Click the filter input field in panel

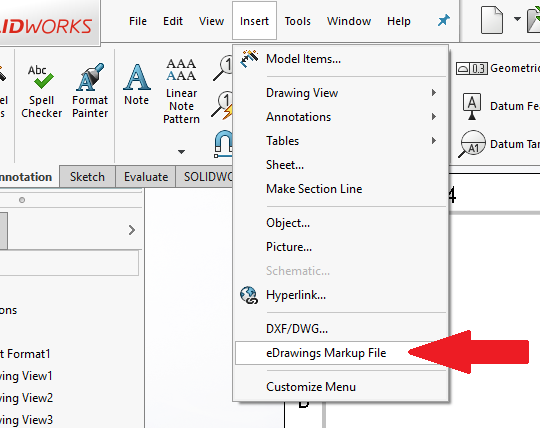coord(69,263)
